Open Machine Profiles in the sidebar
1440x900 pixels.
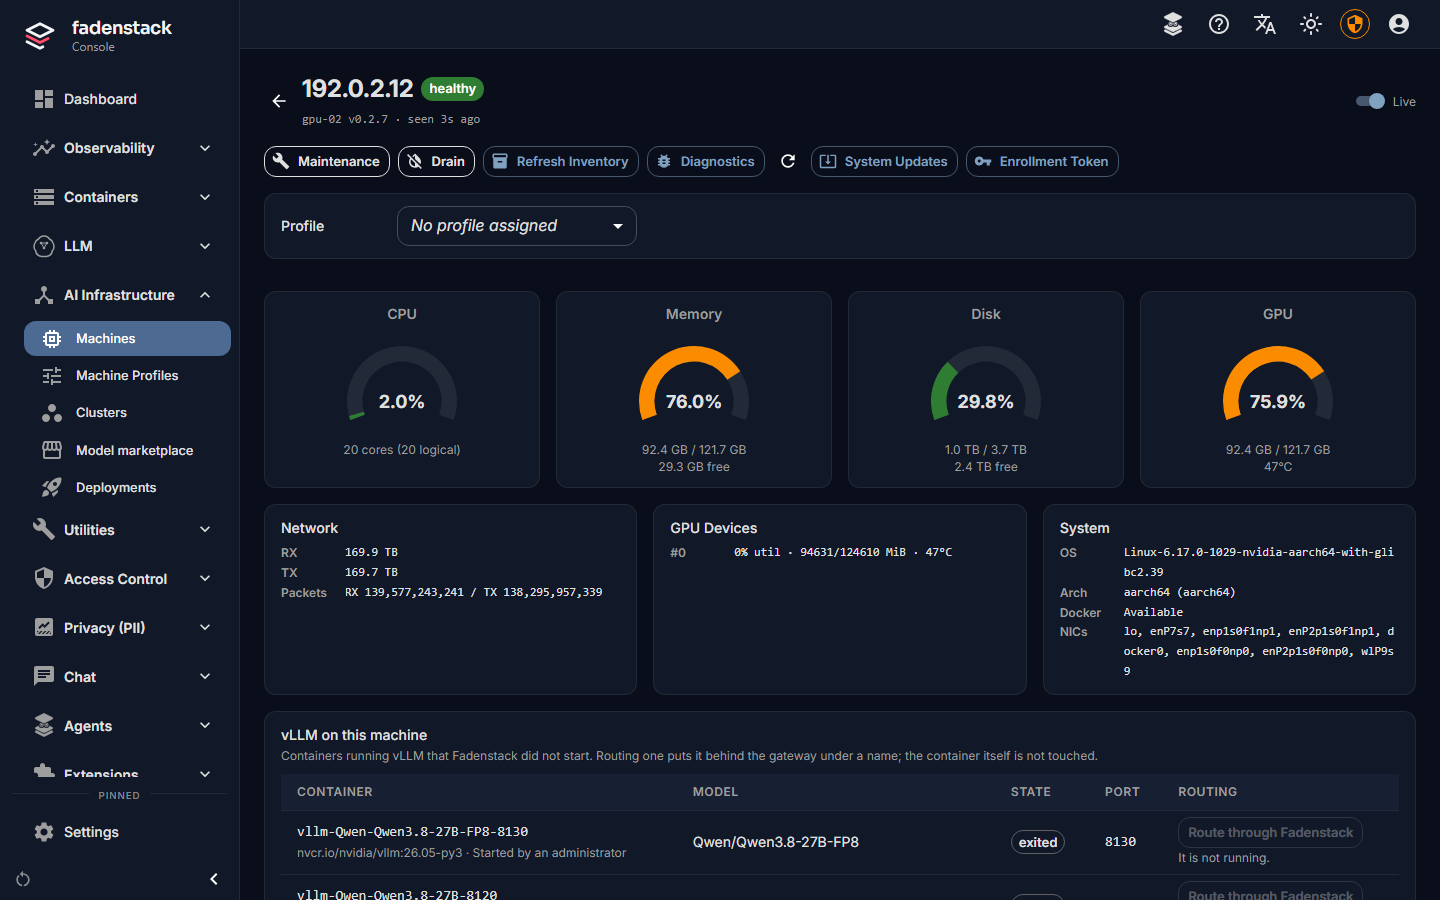(x=127, y=375)
